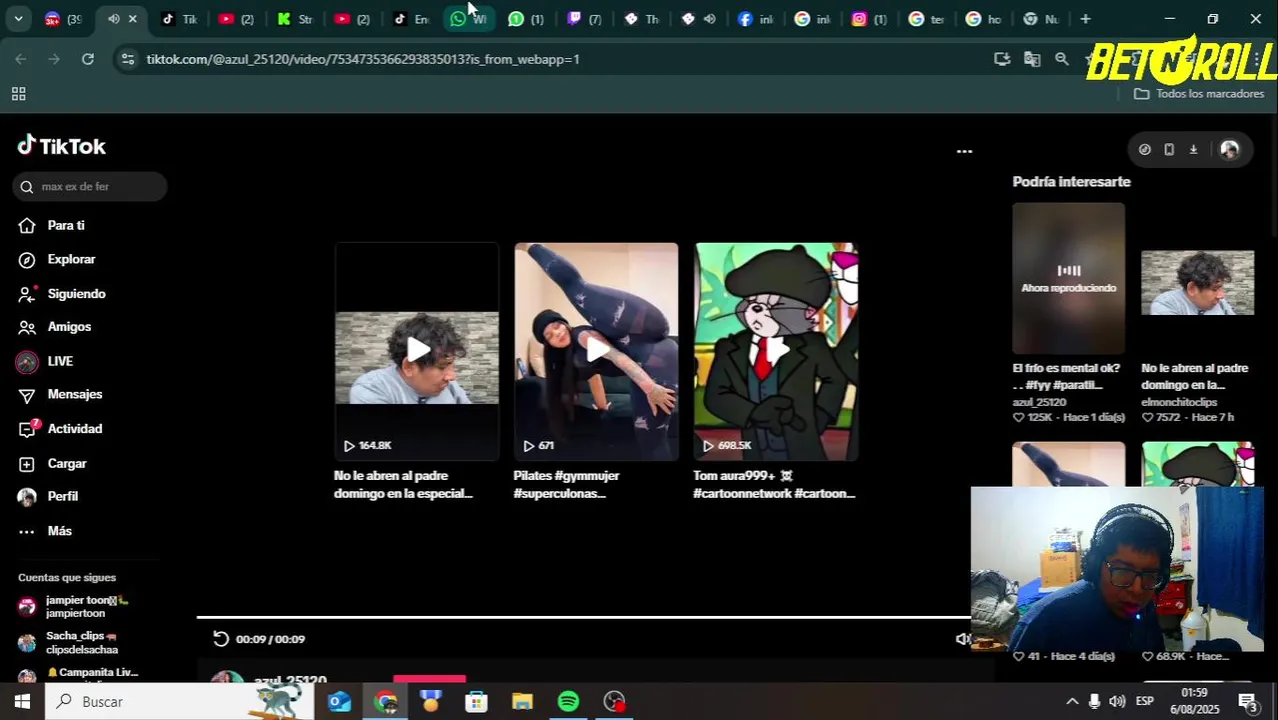
Task: Click the address bar URL
Action: tap(363, 59)
